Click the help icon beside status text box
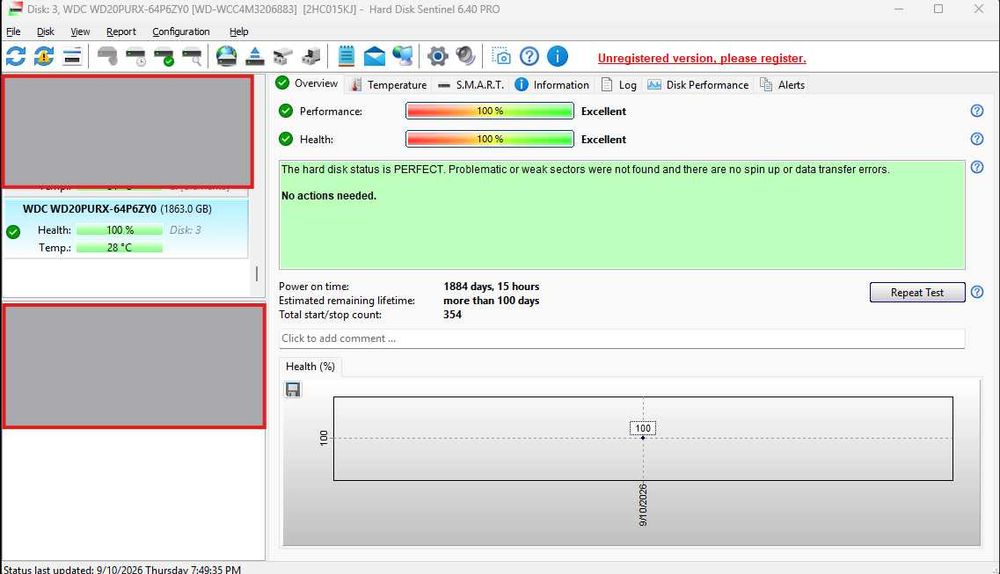The height and width of the screenshot is (574, 1000). click(977, 166)
